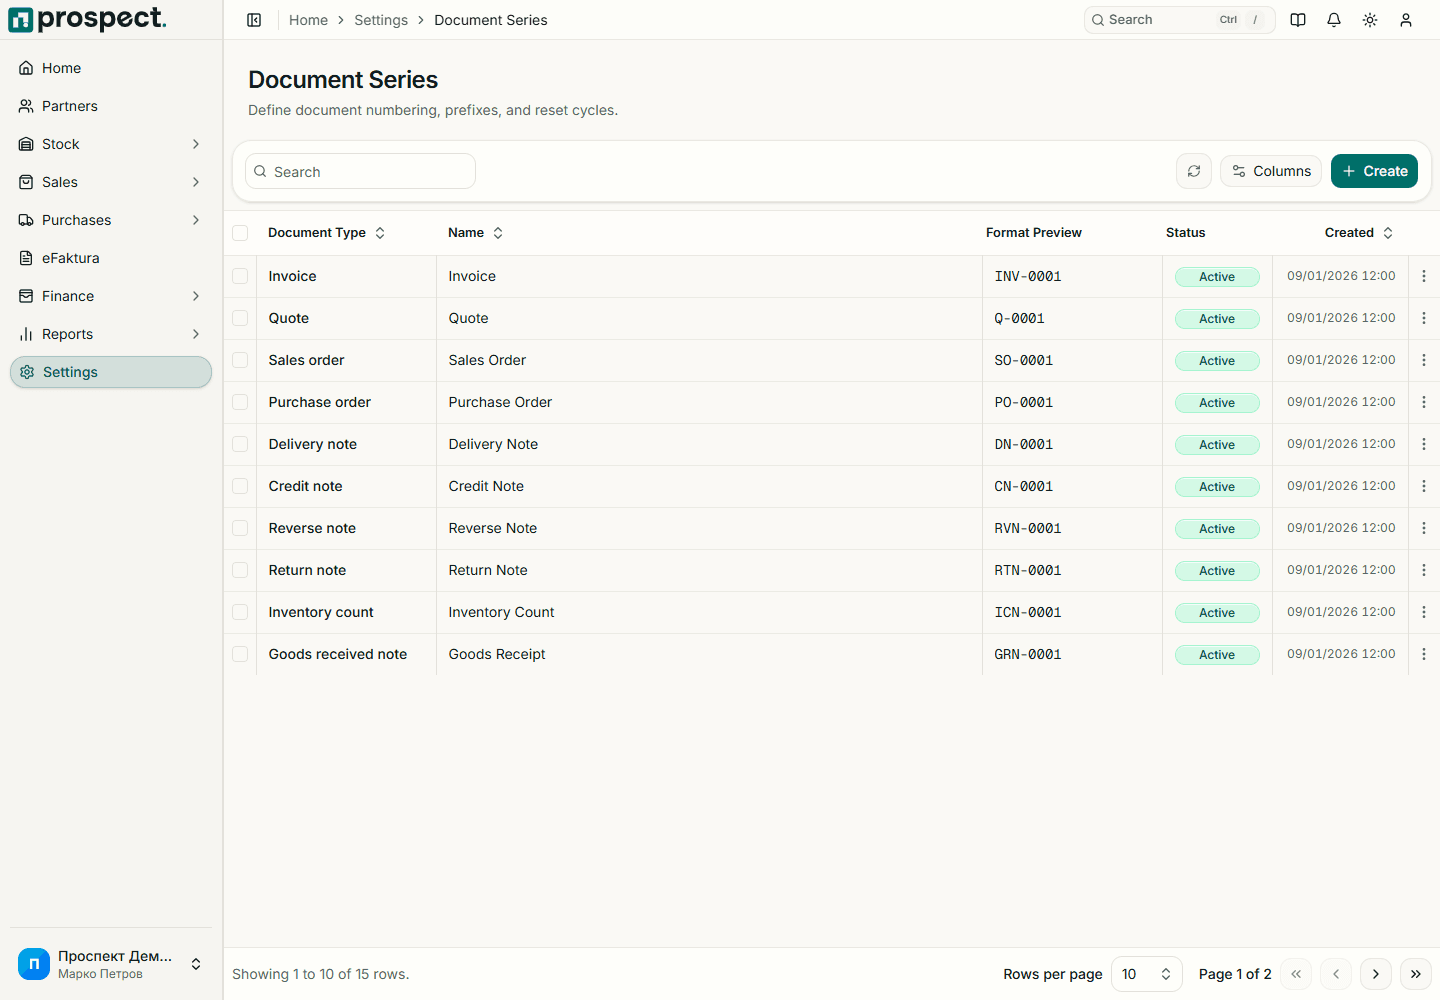Go to Settings breadcrumb link

click(x=381, y=20)
